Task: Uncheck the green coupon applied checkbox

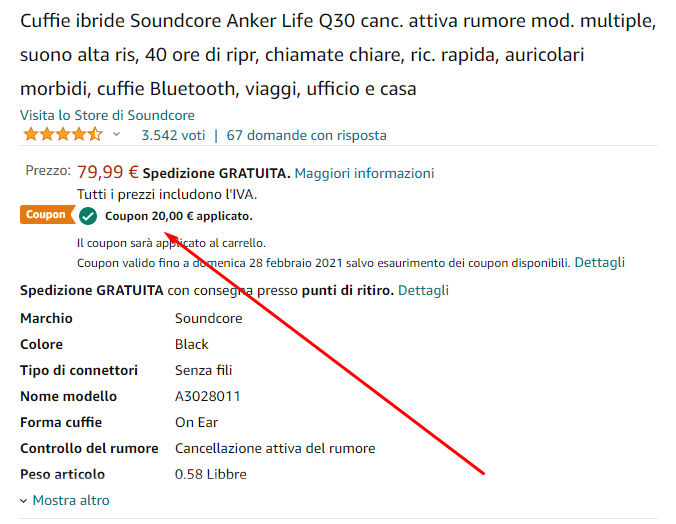Action: tap(88, 216)
